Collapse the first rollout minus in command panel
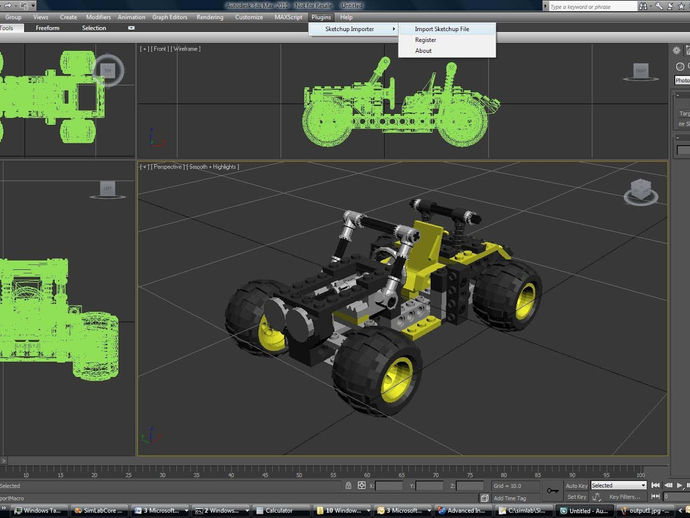690x518 pixels. [678, 96]
